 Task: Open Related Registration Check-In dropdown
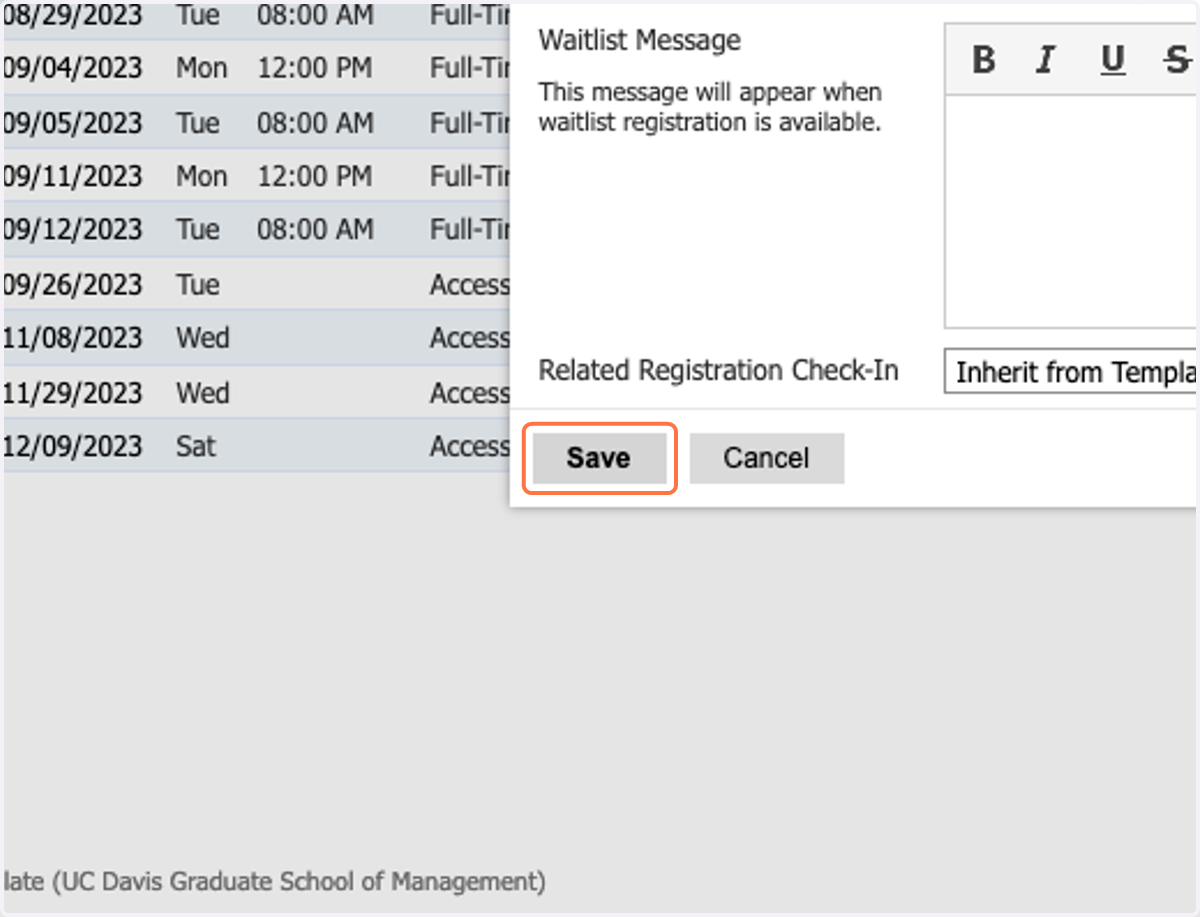click(x=1071, y=372)
